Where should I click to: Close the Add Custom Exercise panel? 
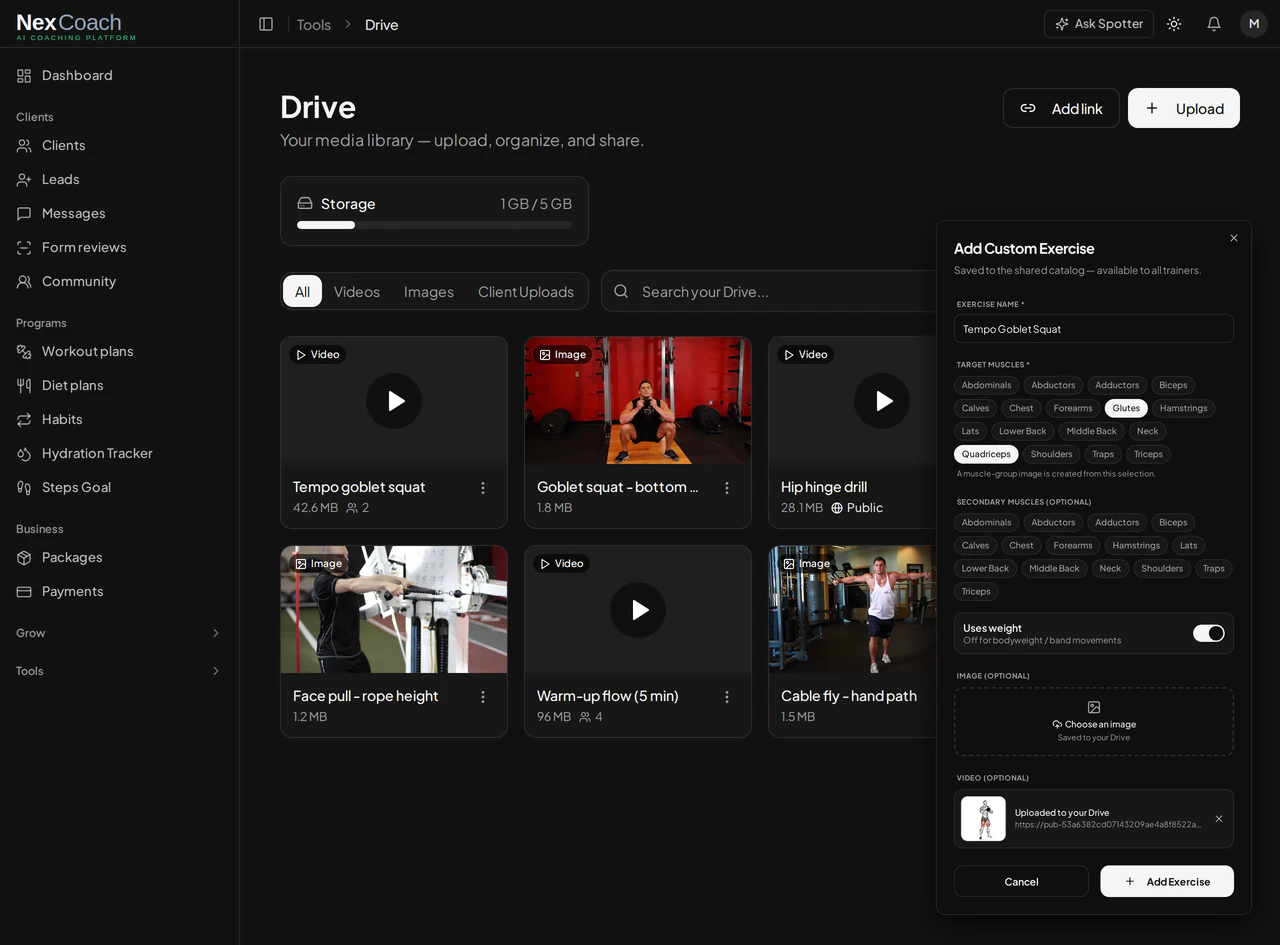click(x=1234, y=238)
